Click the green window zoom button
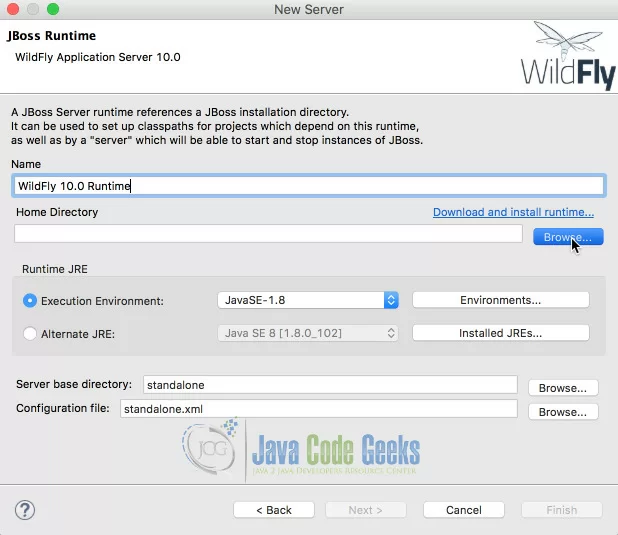 [53, 9]
